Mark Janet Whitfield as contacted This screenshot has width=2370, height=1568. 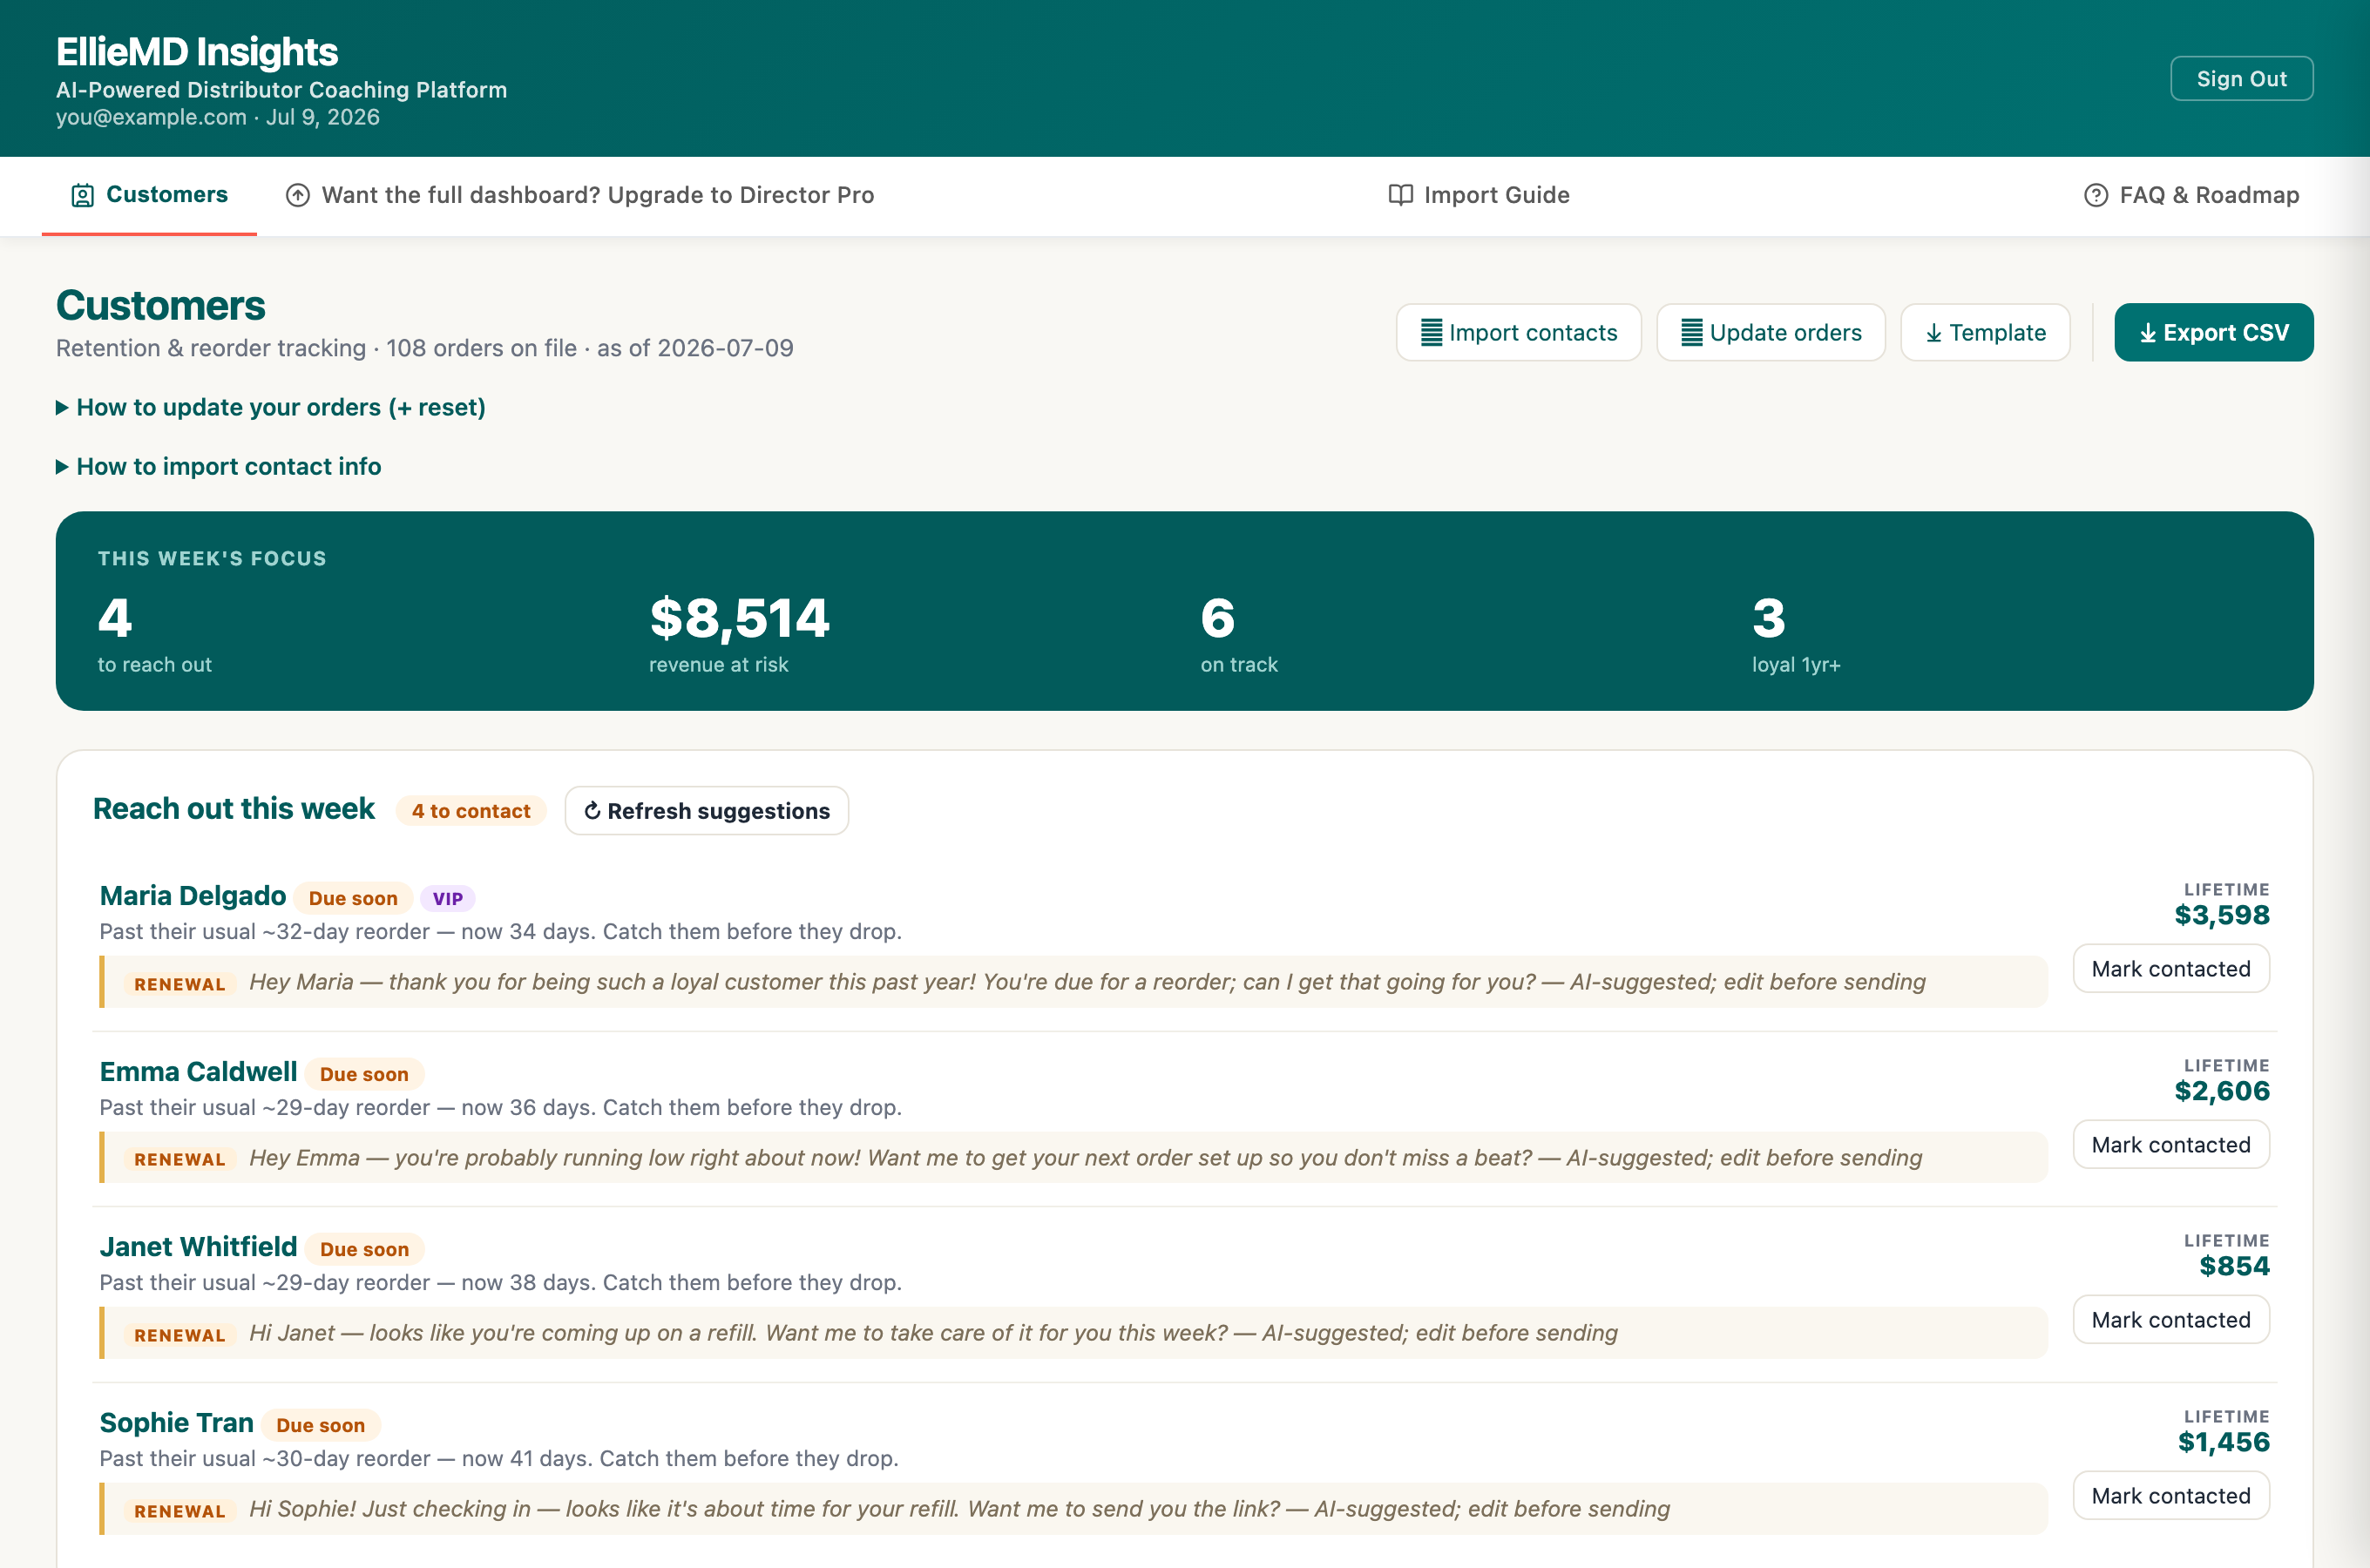coord(2171,1320)
